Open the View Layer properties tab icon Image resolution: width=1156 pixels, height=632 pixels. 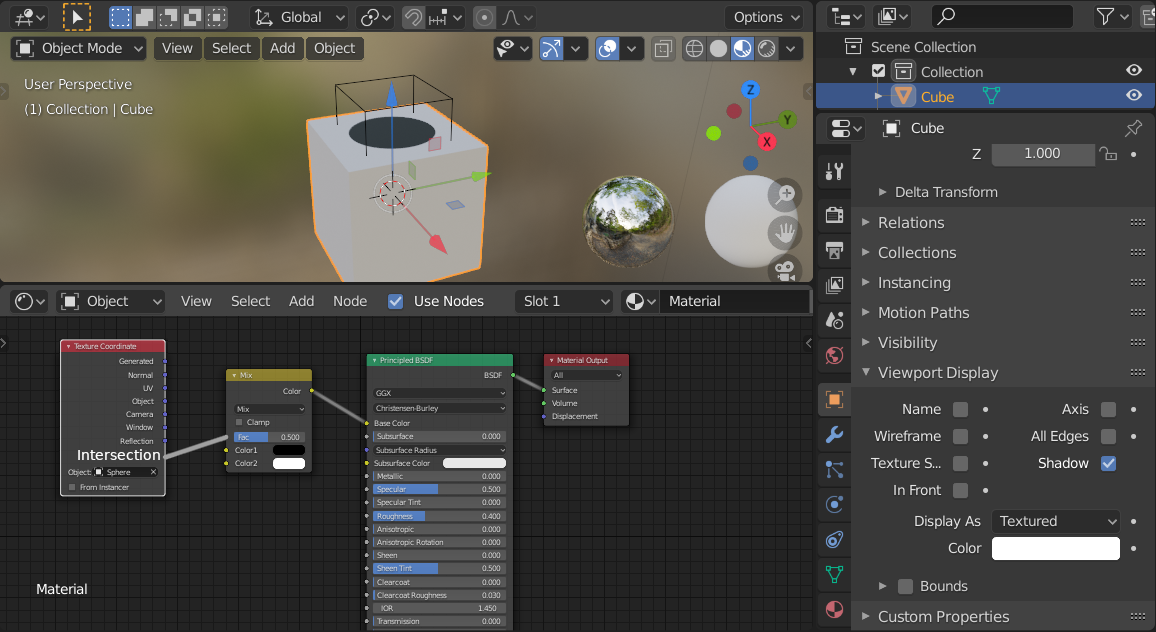coord(835,285)
